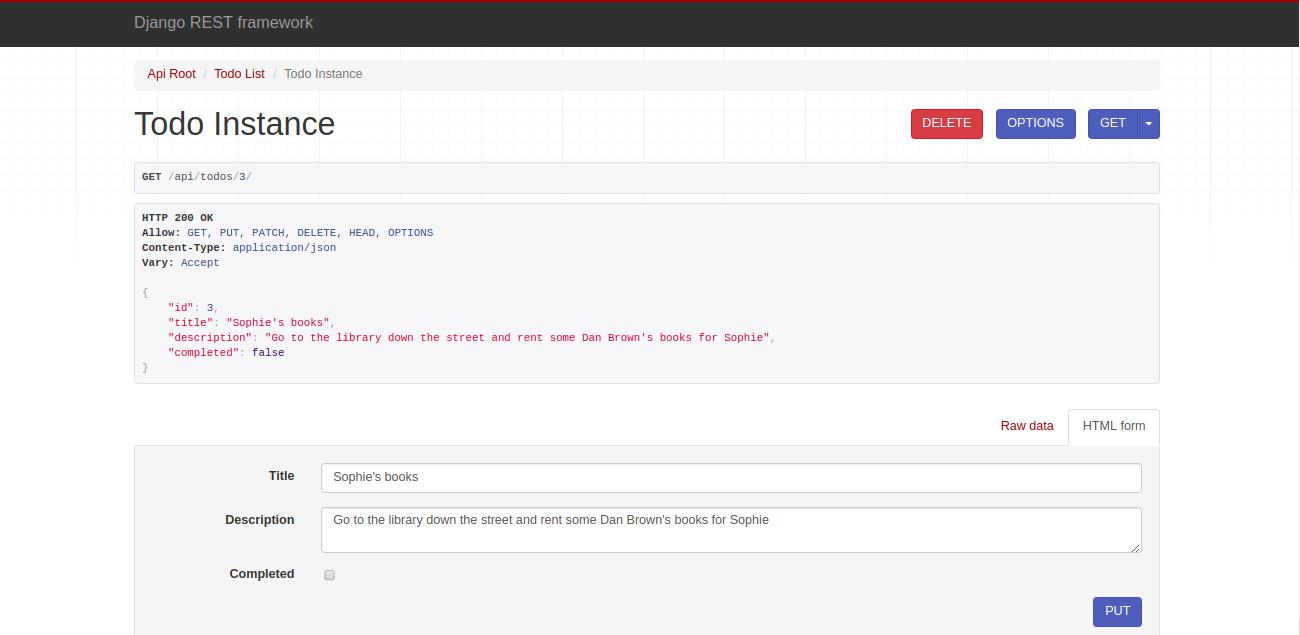Click the Completed label beside the checkbox

[x=262, y=574]
